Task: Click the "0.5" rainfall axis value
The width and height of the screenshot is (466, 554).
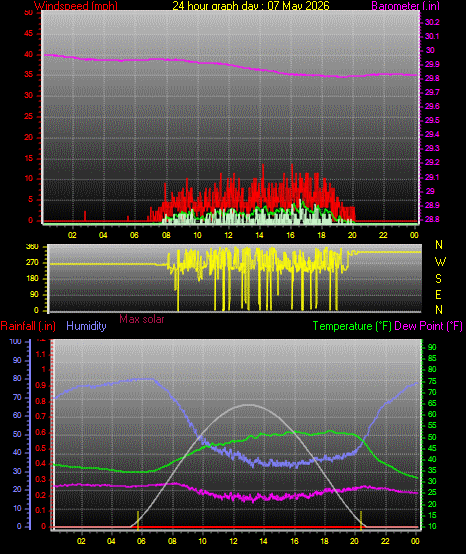Action: tap(41, 448)
